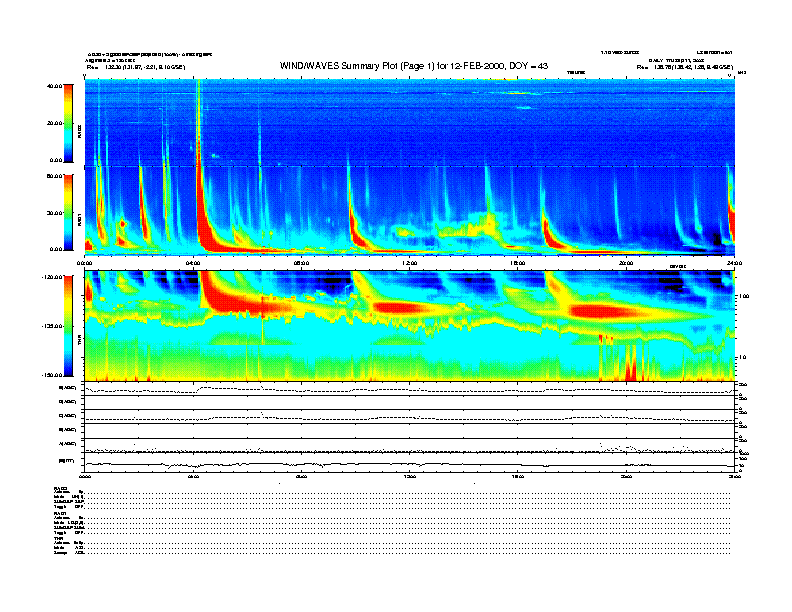This screenshot has height=612, width=792.
Task: Click '16:00' tick label under RAD1 spectrogram
Action: coord(518,263)
